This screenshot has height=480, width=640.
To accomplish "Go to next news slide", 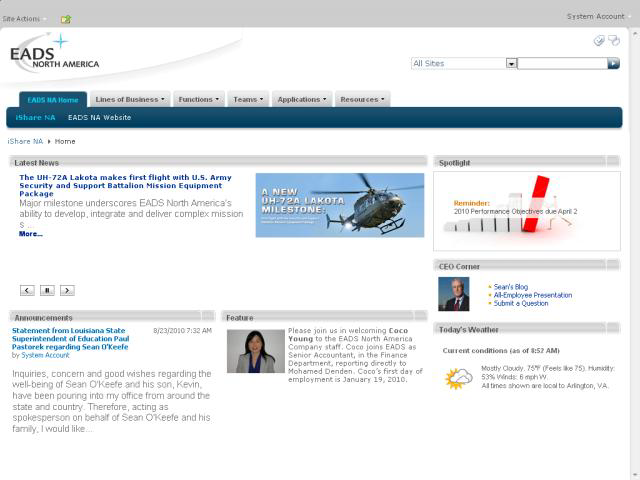I will click(67, 290).
